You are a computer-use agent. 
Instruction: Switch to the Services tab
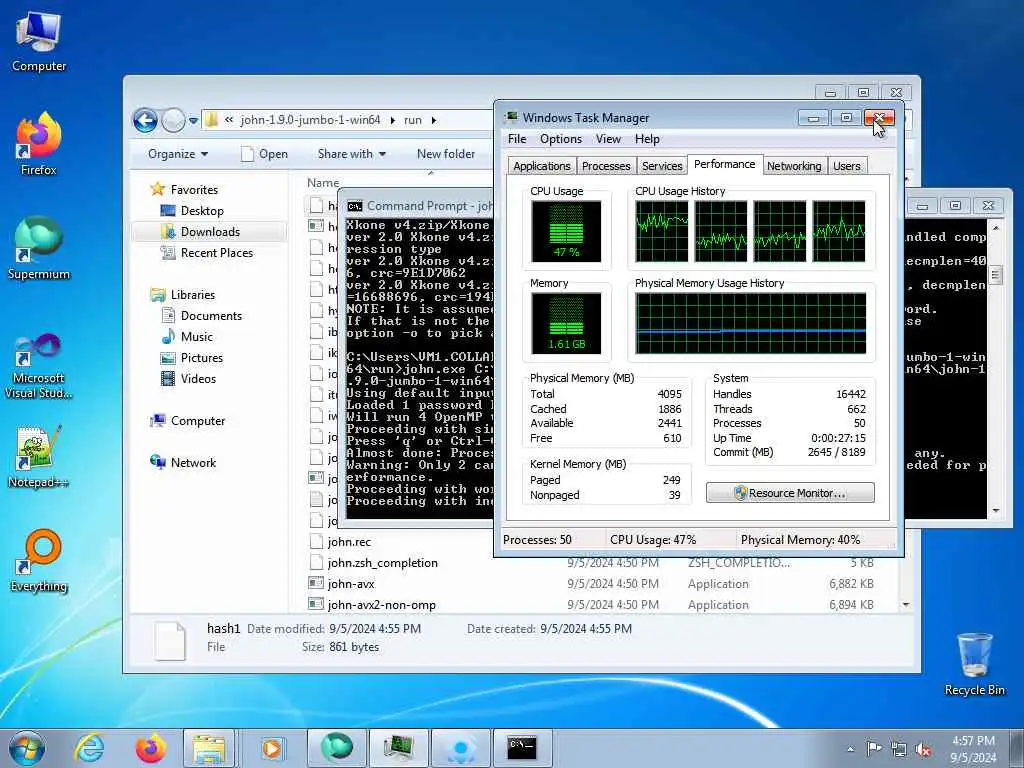[662, 166]
